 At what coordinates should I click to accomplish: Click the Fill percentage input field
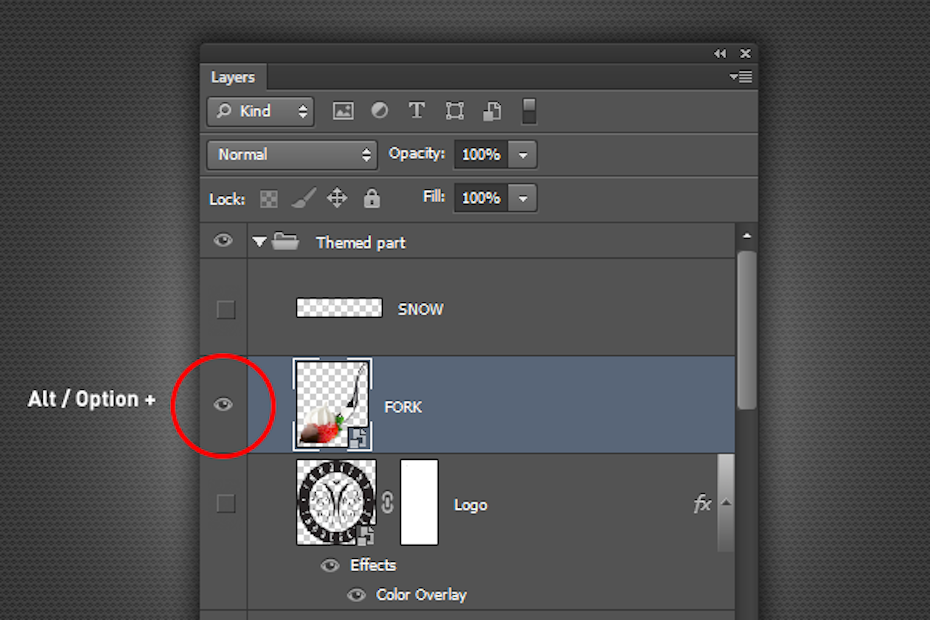pyautogui.click(x=481, y=198)
